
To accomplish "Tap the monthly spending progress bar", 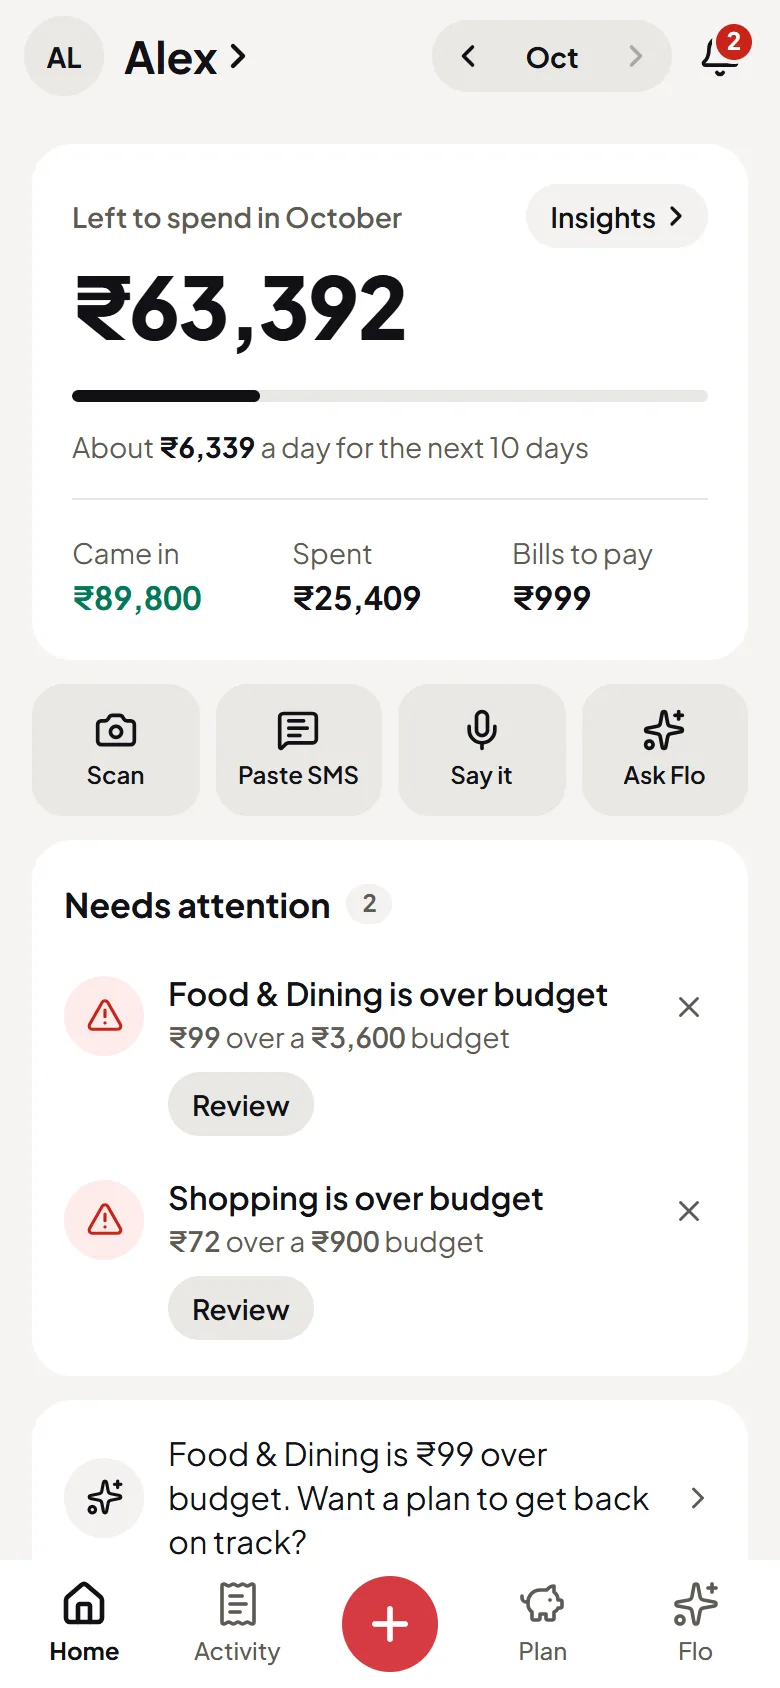I will pos(390,396).
